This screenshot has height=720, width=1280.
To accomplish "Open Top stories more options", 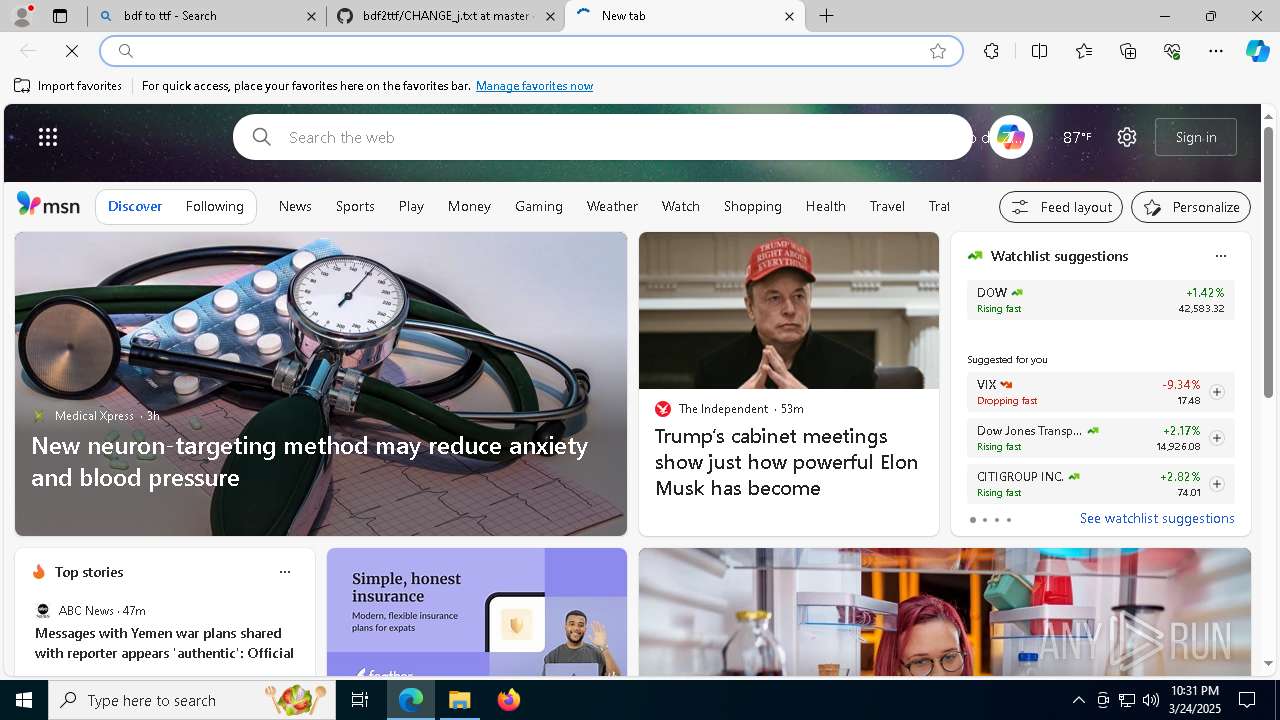I will coord(285,572).
